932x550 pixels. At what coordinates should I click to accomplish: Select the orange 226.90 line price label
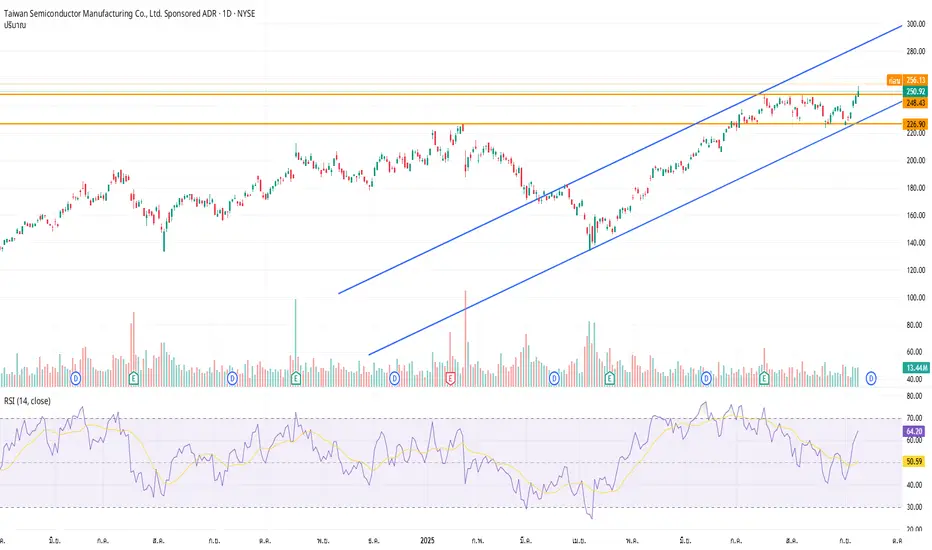point(915,124)
